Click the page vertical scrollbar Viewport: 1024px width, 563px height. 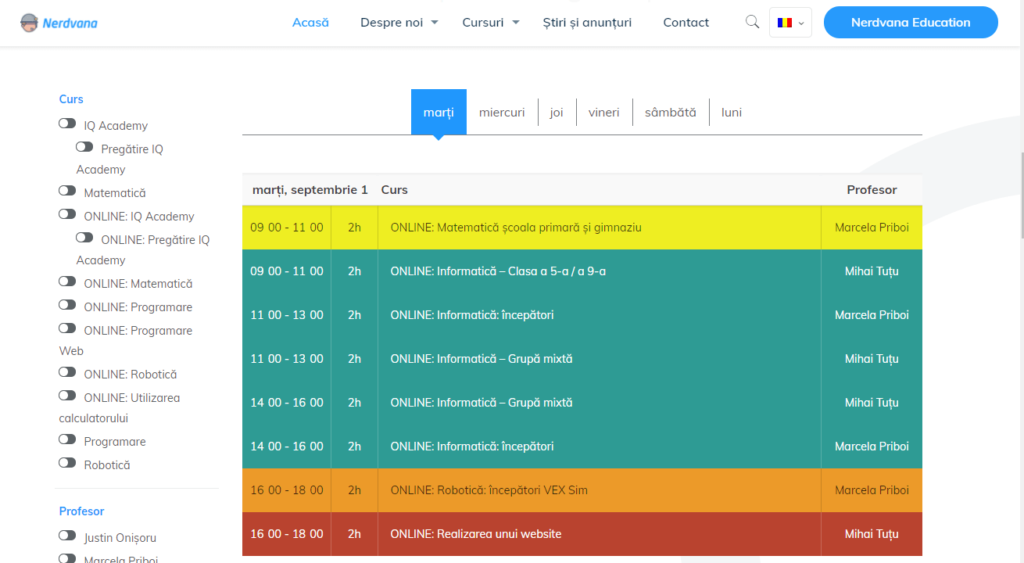(1021, 196)
